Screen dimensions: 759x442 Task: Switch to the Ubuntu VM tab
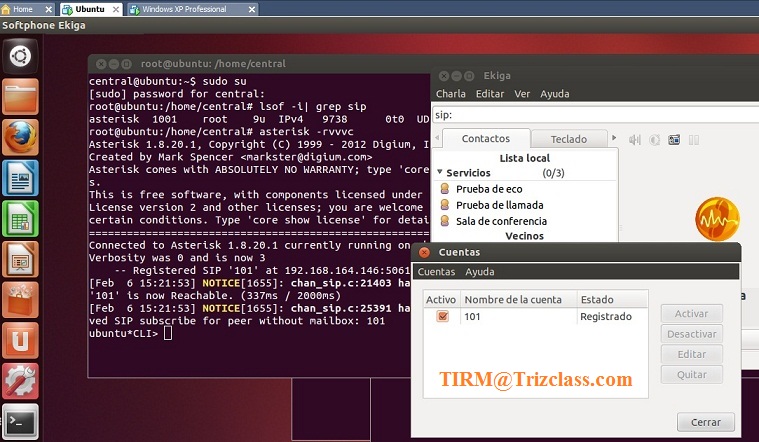(x=90, y=9)
